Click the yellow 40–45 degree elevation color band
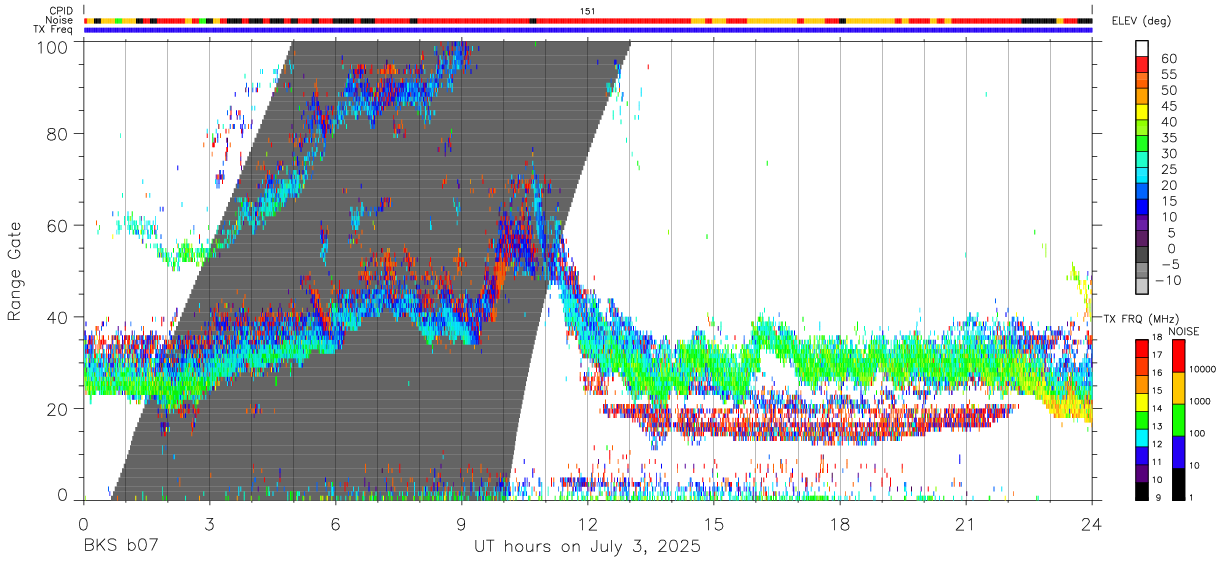Image resolution: width=1228 pixels, height=567 pixels. tap(1142, 112)
